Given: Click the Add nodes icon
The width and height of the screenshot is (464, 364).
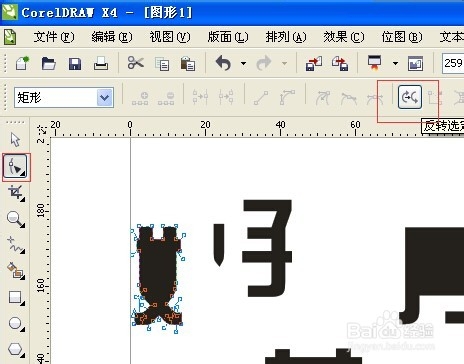Looking at the screenshot, I should 140,98.
